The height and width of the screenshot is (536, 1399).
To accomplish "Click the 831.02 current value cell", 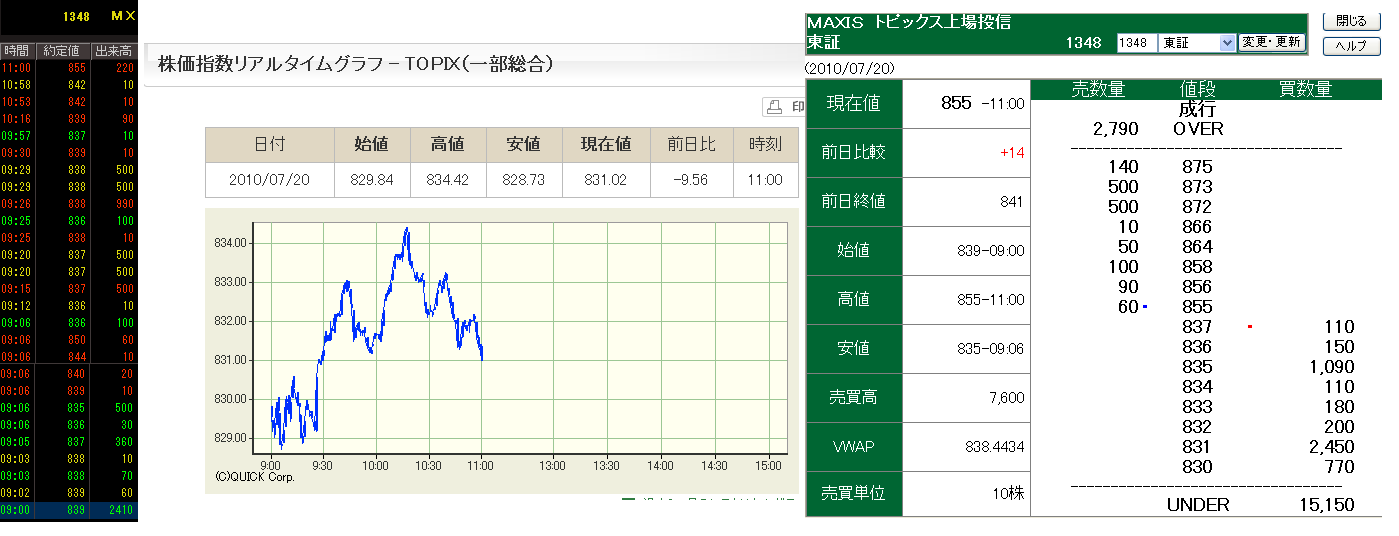I will tap(606, 180).
